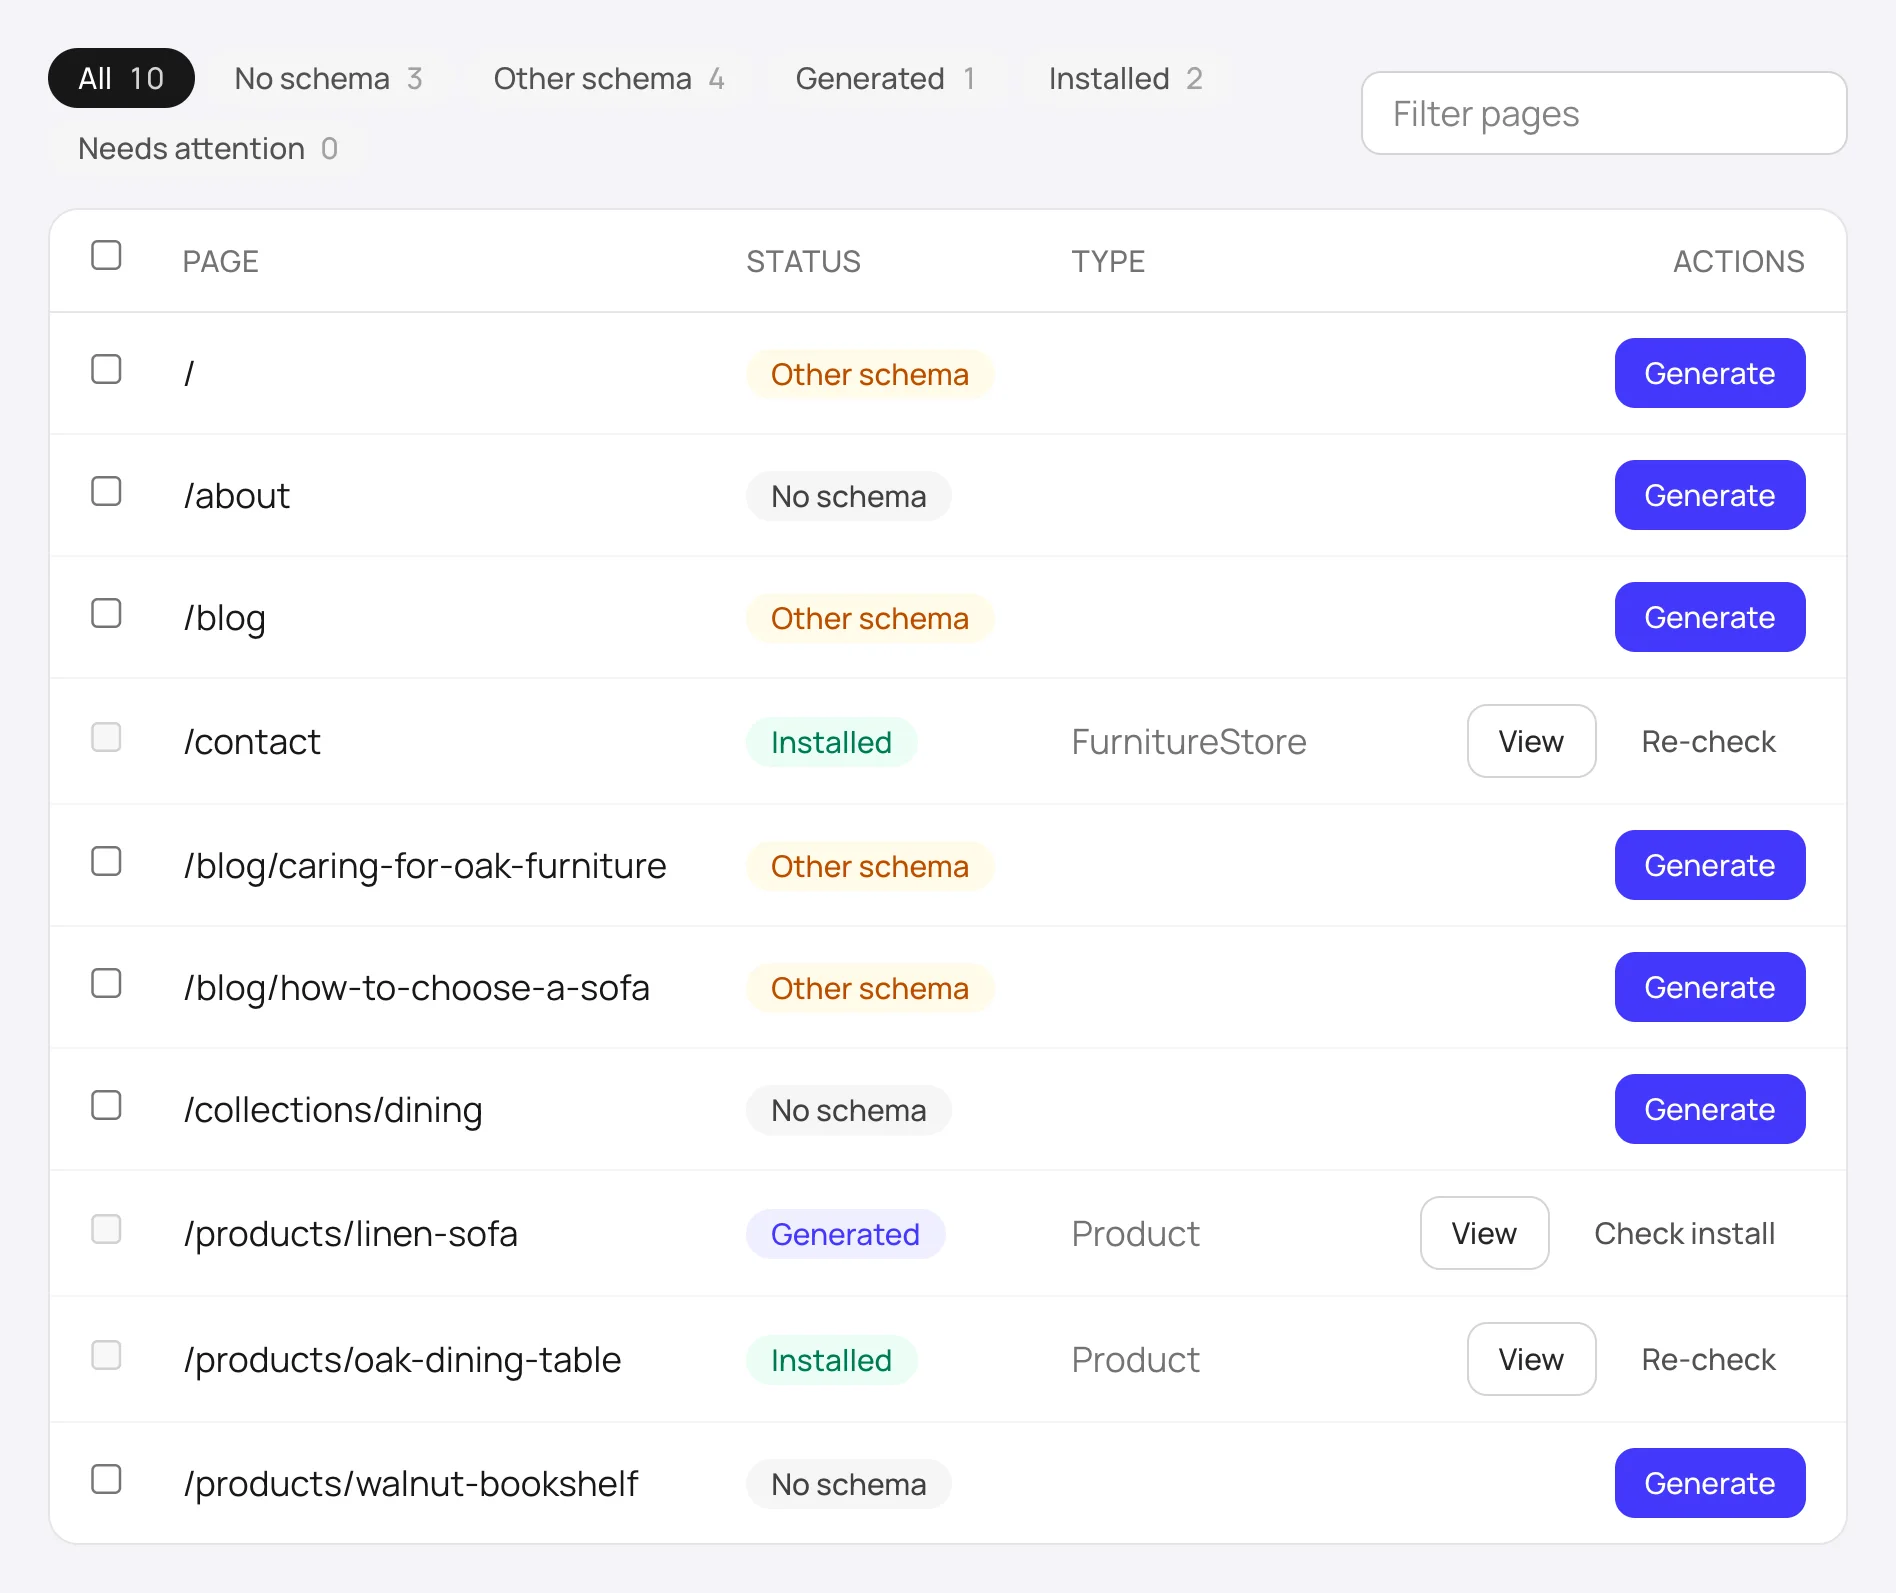Click the PAGE column header

coord(220,261)
